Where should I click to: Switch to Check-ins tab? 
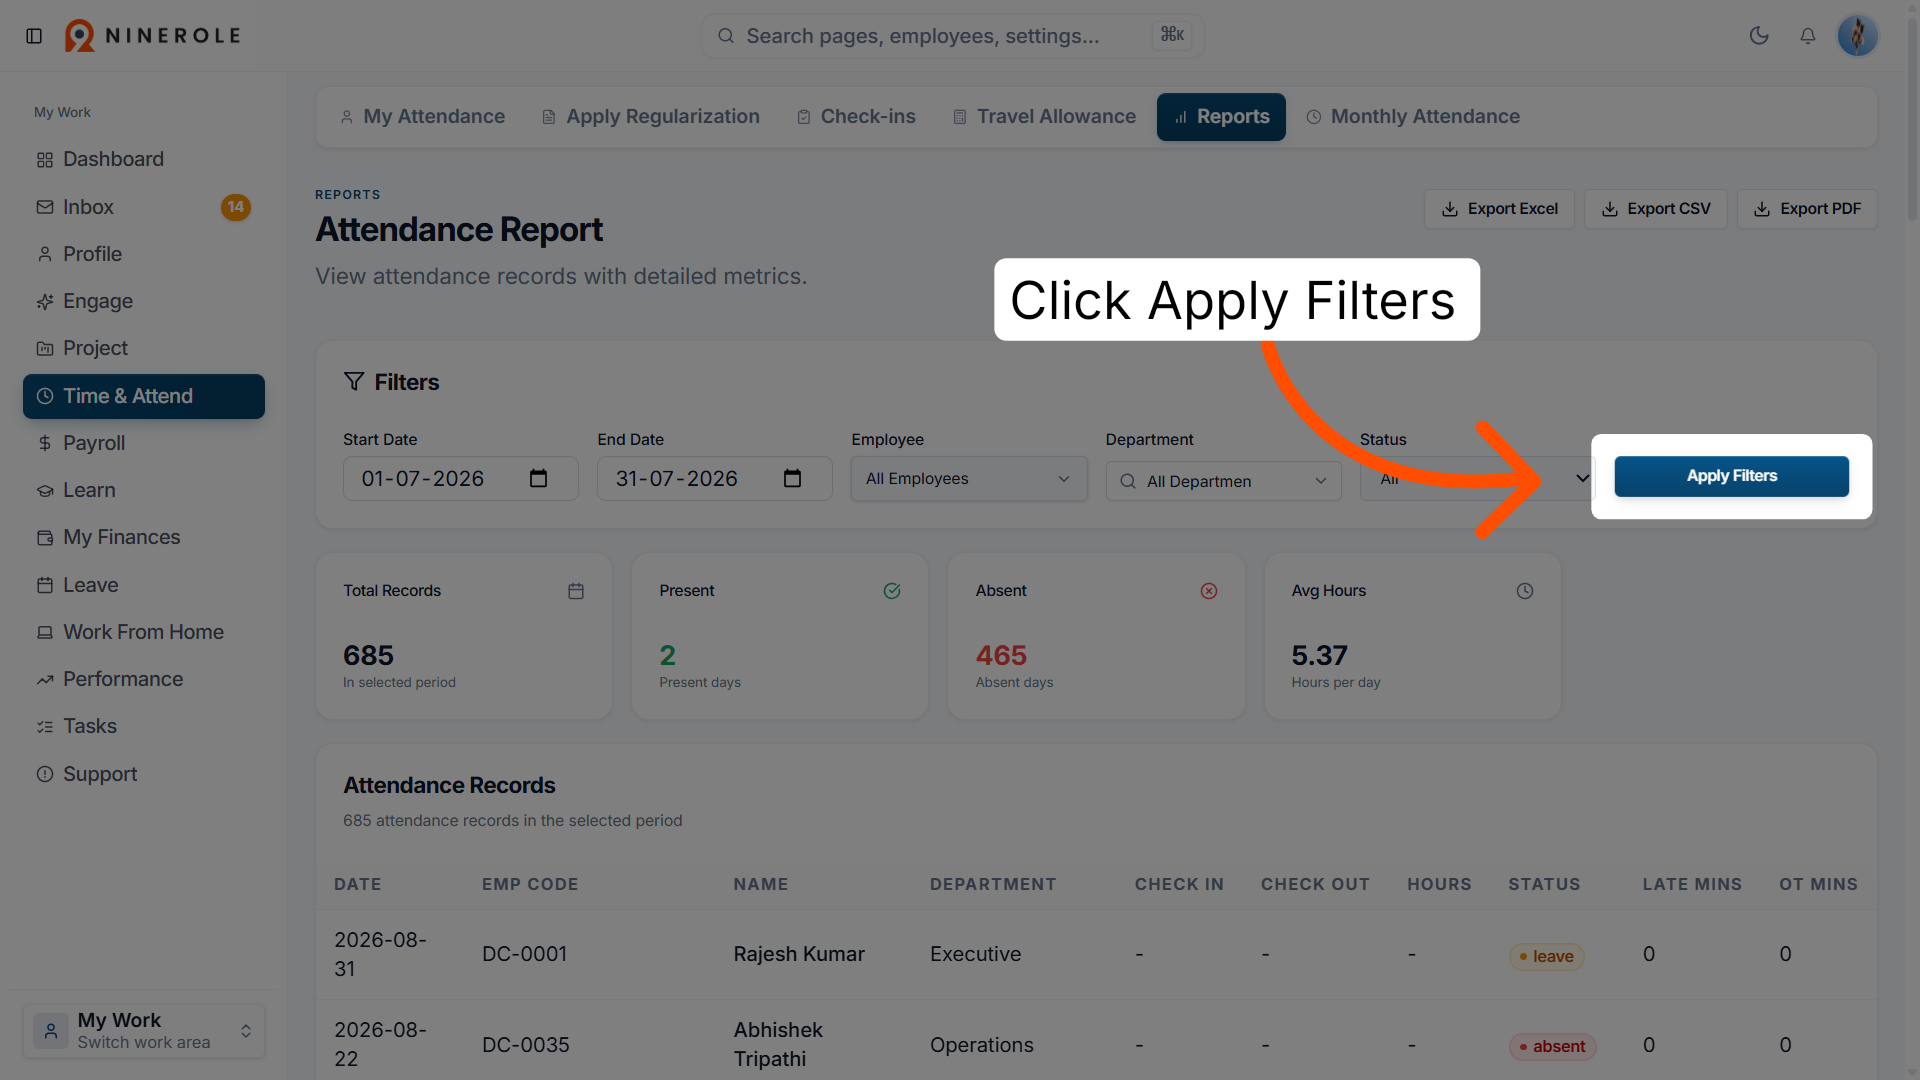point(856,117)
